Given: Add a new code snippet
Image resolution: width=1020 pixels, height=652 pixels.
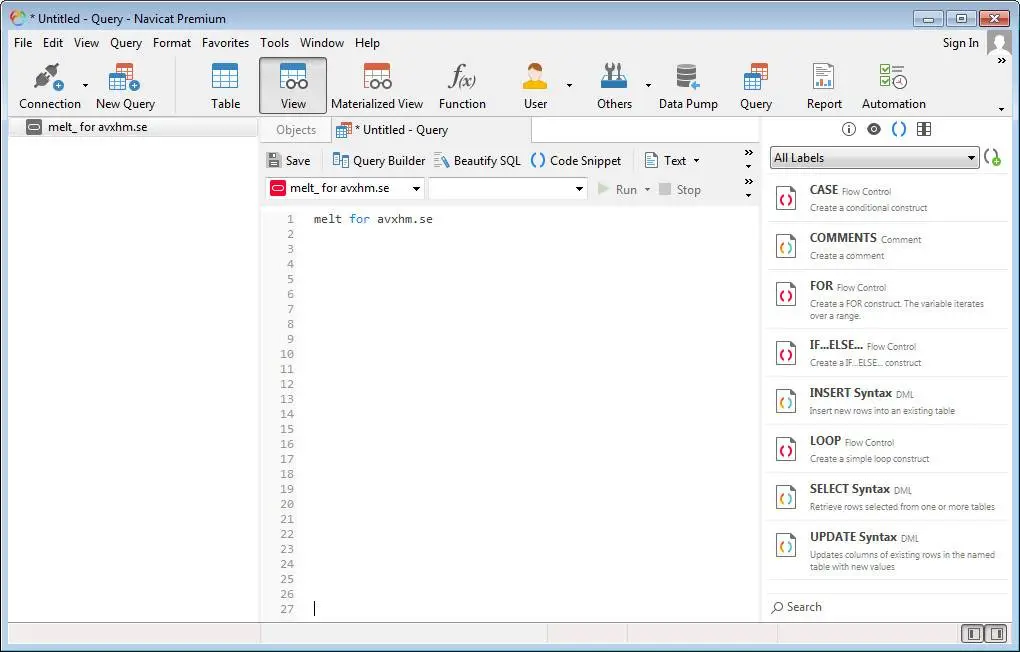Looking at the screenshot, I should [993, 157].
